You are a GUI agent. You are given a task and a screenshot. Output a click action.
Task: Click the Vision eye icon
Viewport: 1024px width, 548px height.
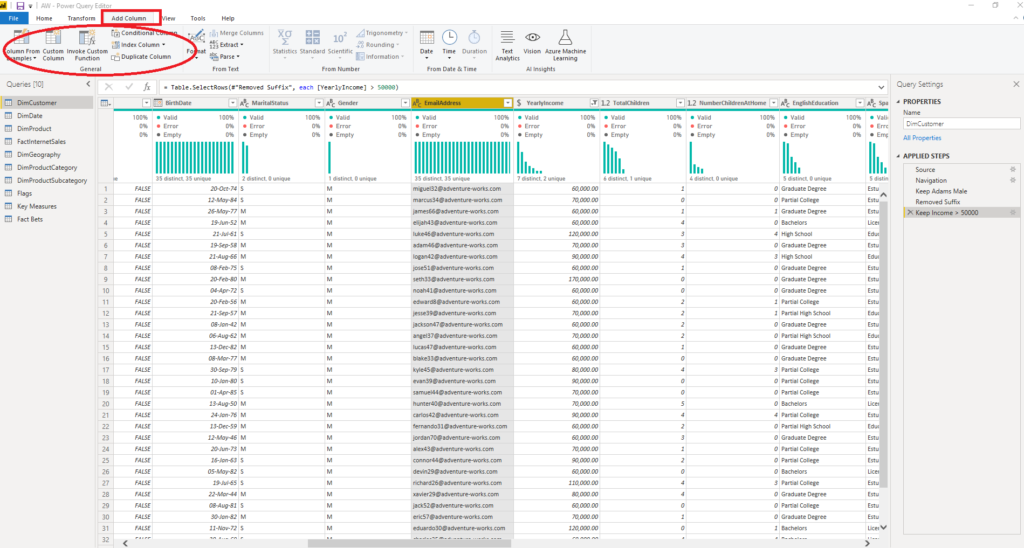click(532, 37)
